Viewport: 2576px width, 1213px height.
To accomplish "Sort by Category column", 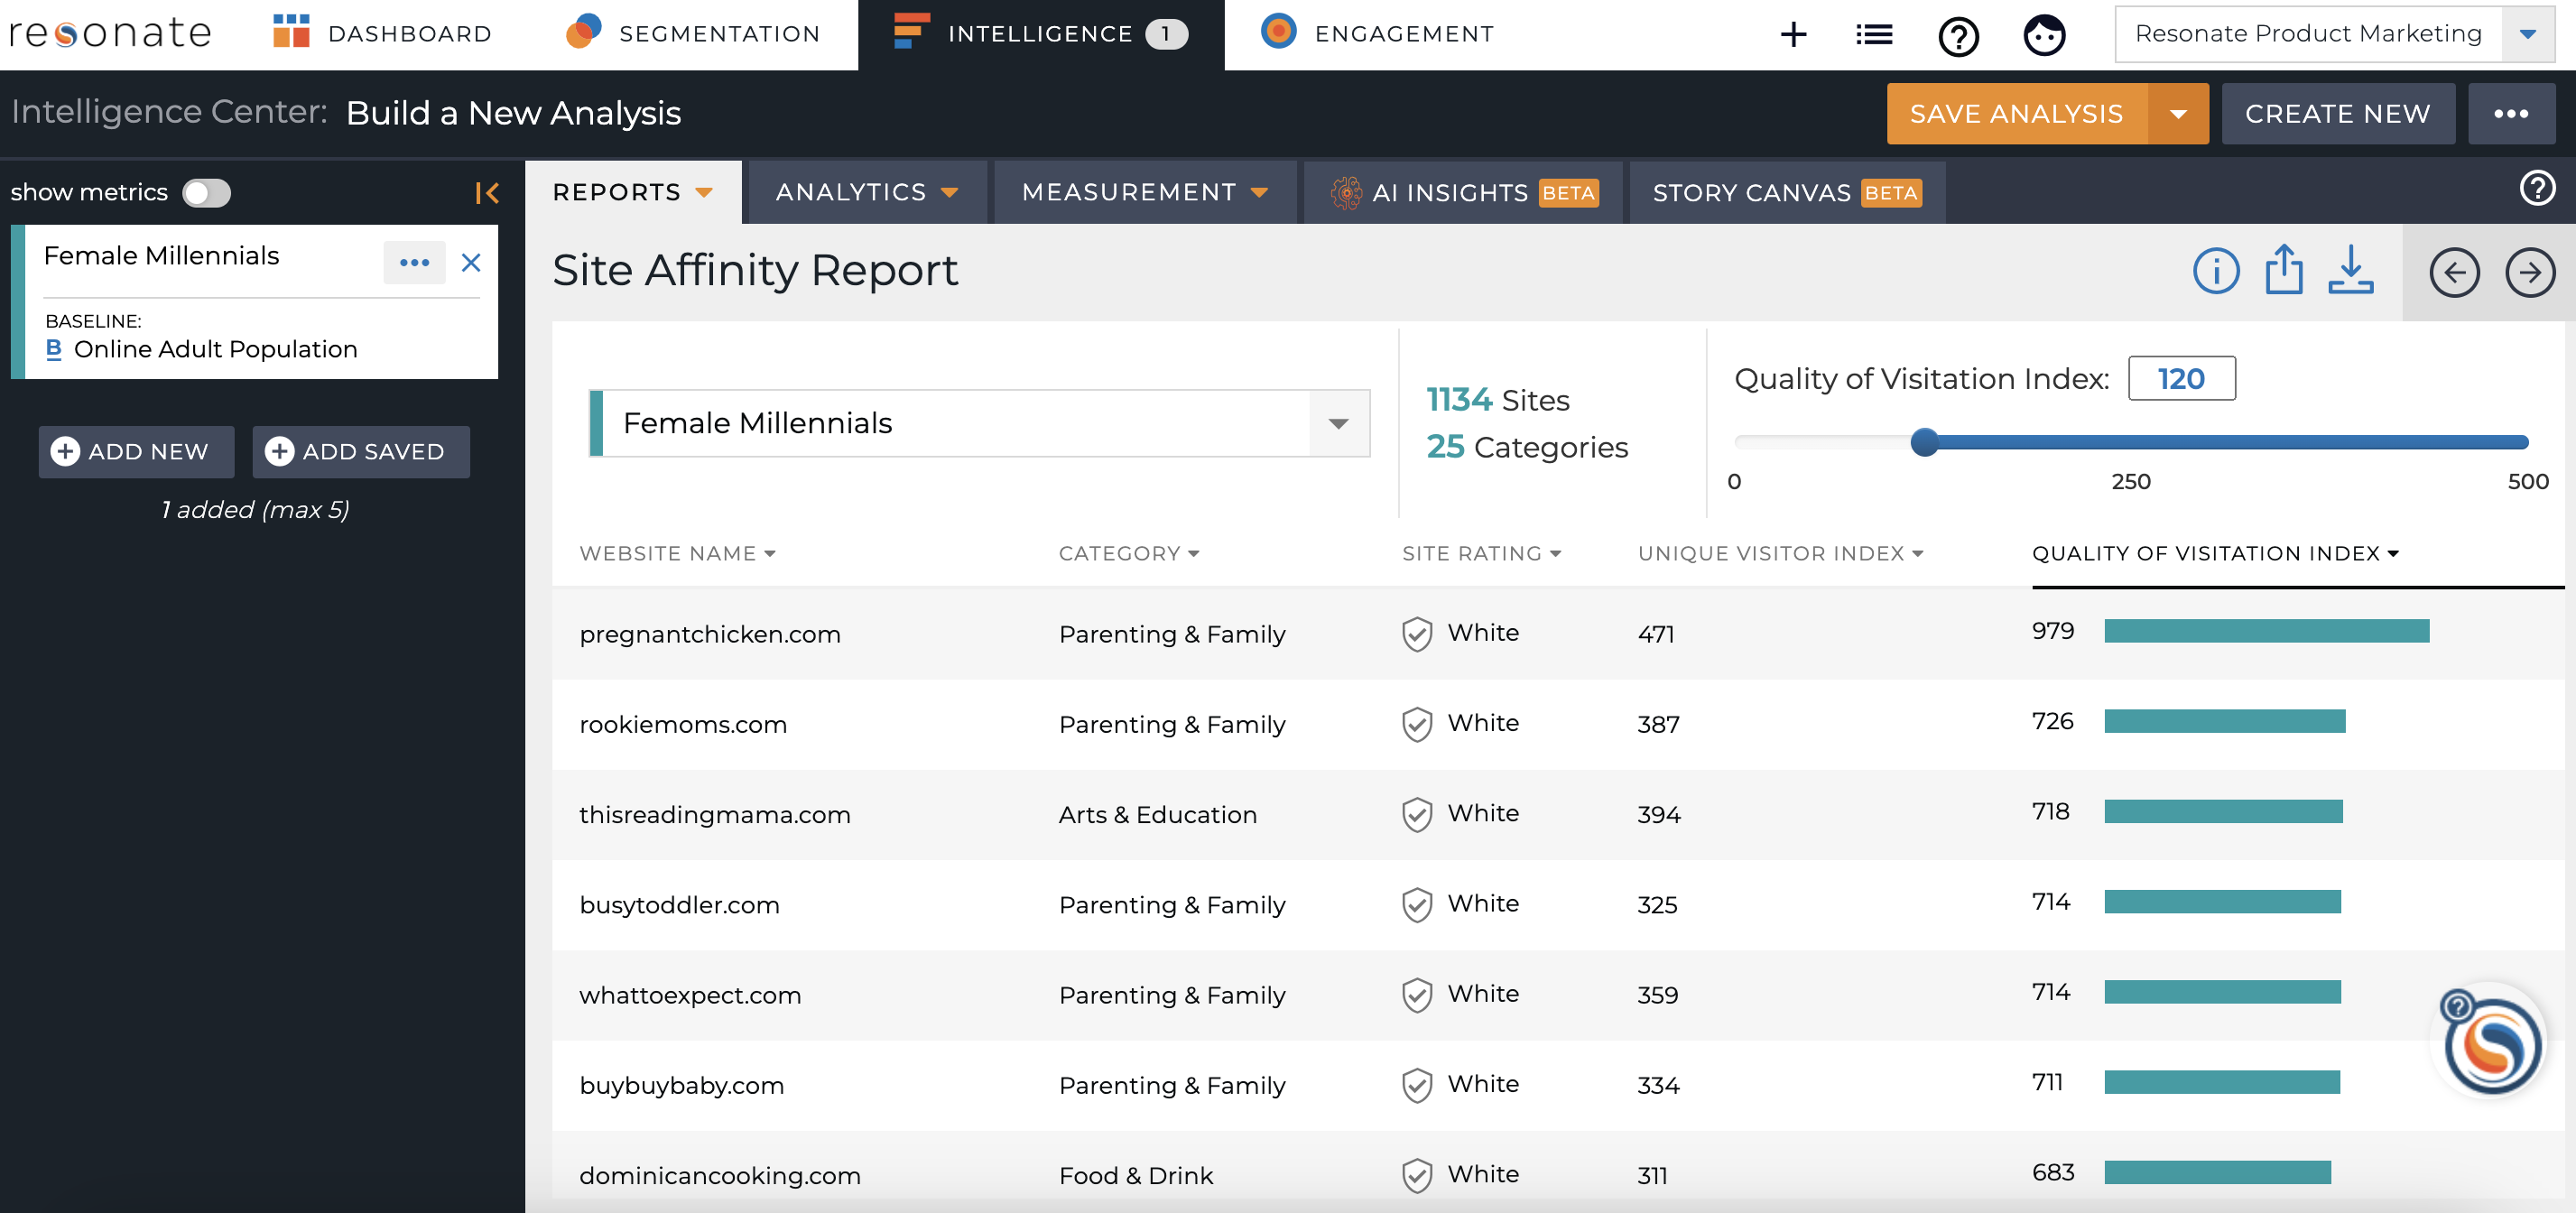I will 1129,553.
